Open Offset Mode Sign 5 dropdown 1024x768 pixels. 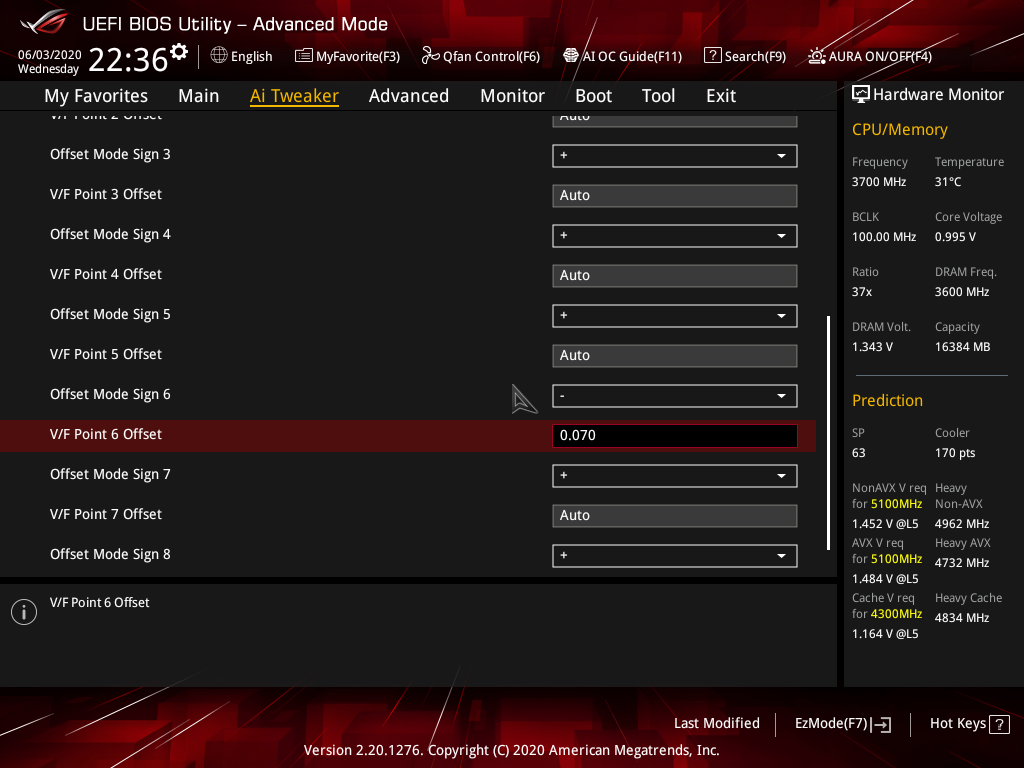tap(675, 316)
